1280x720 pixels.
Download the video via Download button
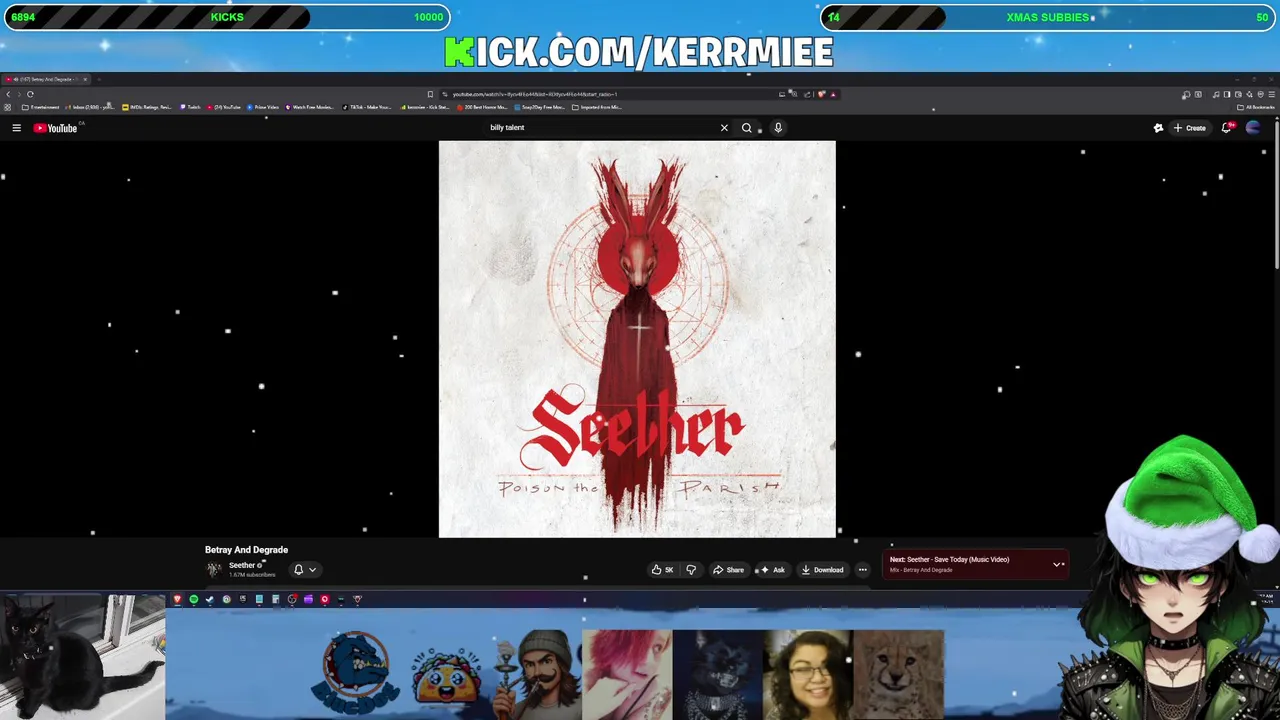tap(822, 570)
